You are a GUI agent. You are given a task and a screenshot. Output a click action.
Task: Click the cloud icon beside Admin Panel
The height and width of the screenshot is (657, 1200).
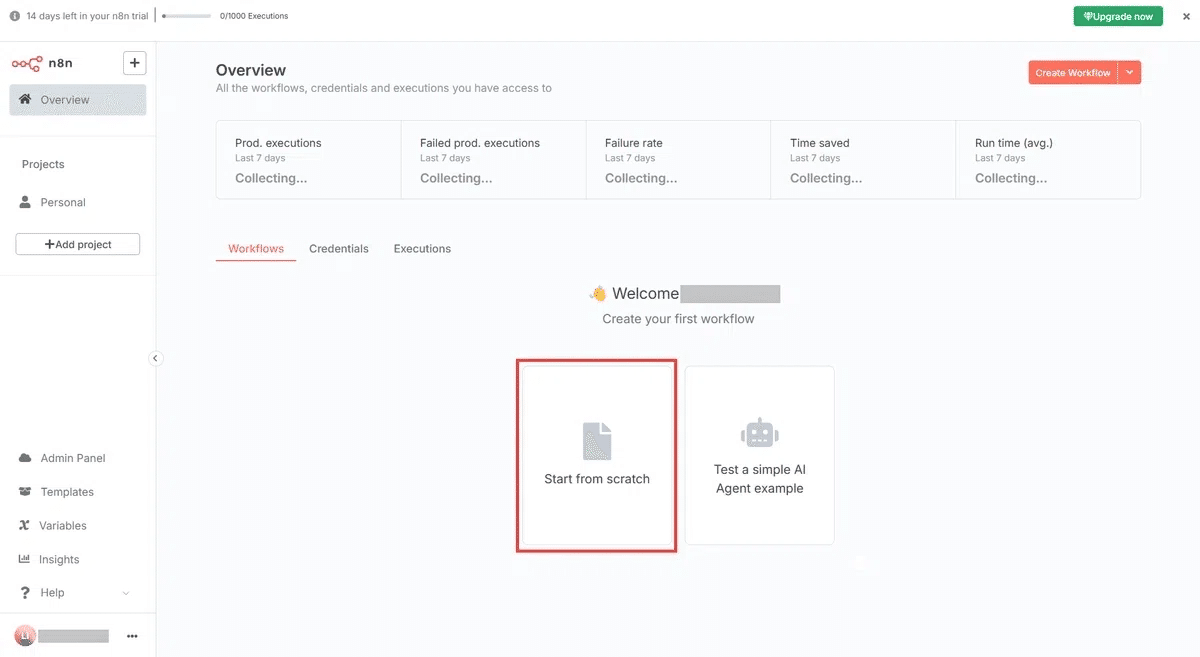25,458
